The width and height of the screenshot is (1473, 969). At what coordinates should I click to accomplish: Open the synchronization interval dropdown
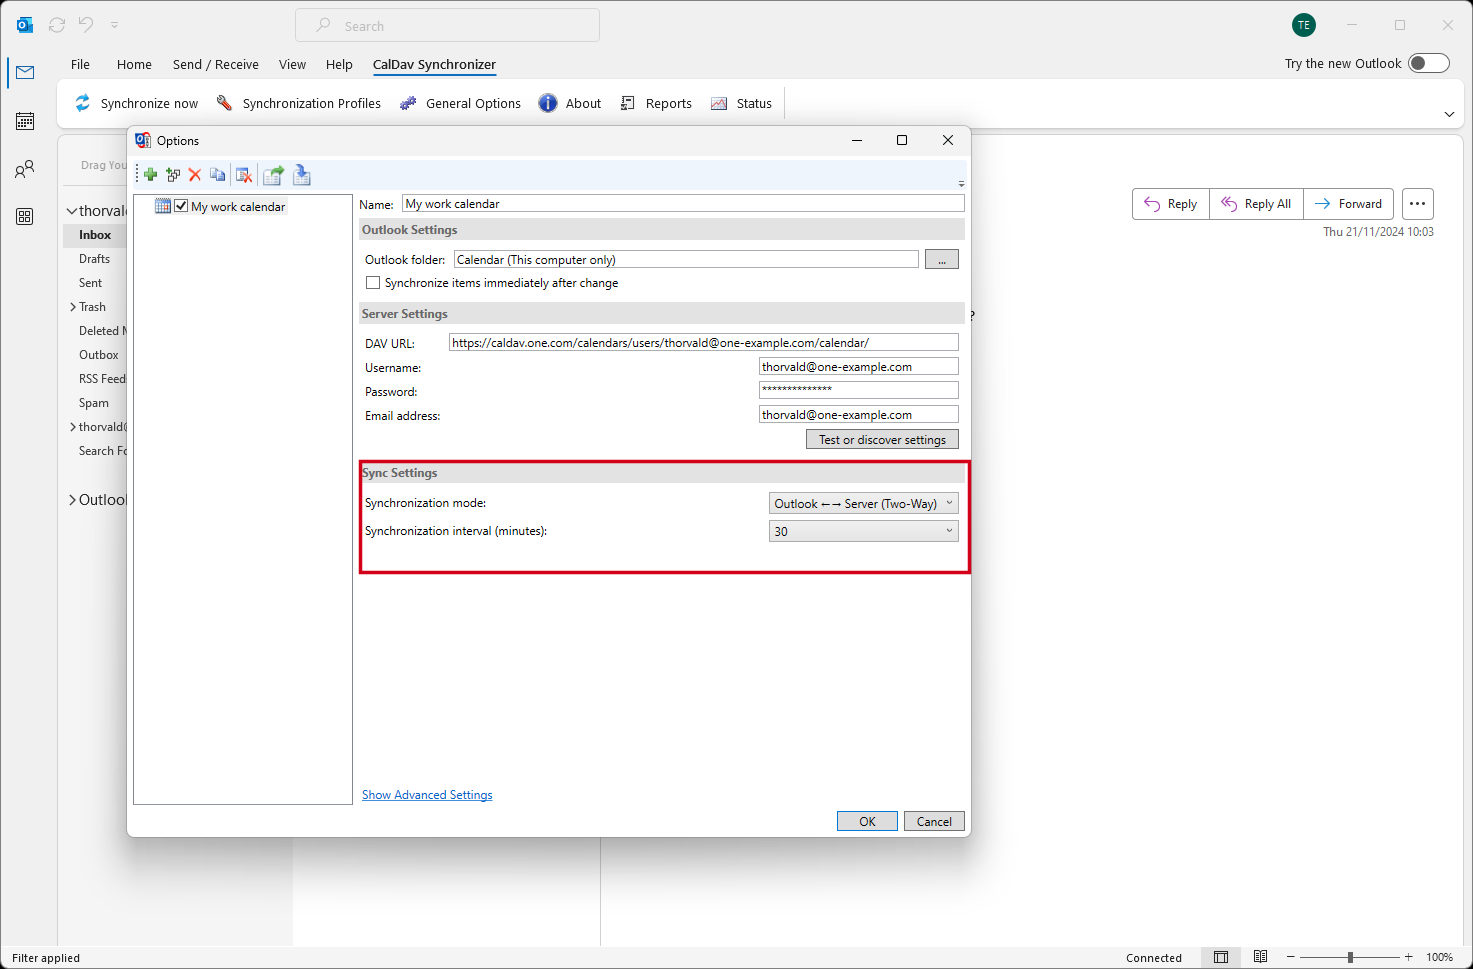coord(948,531)
